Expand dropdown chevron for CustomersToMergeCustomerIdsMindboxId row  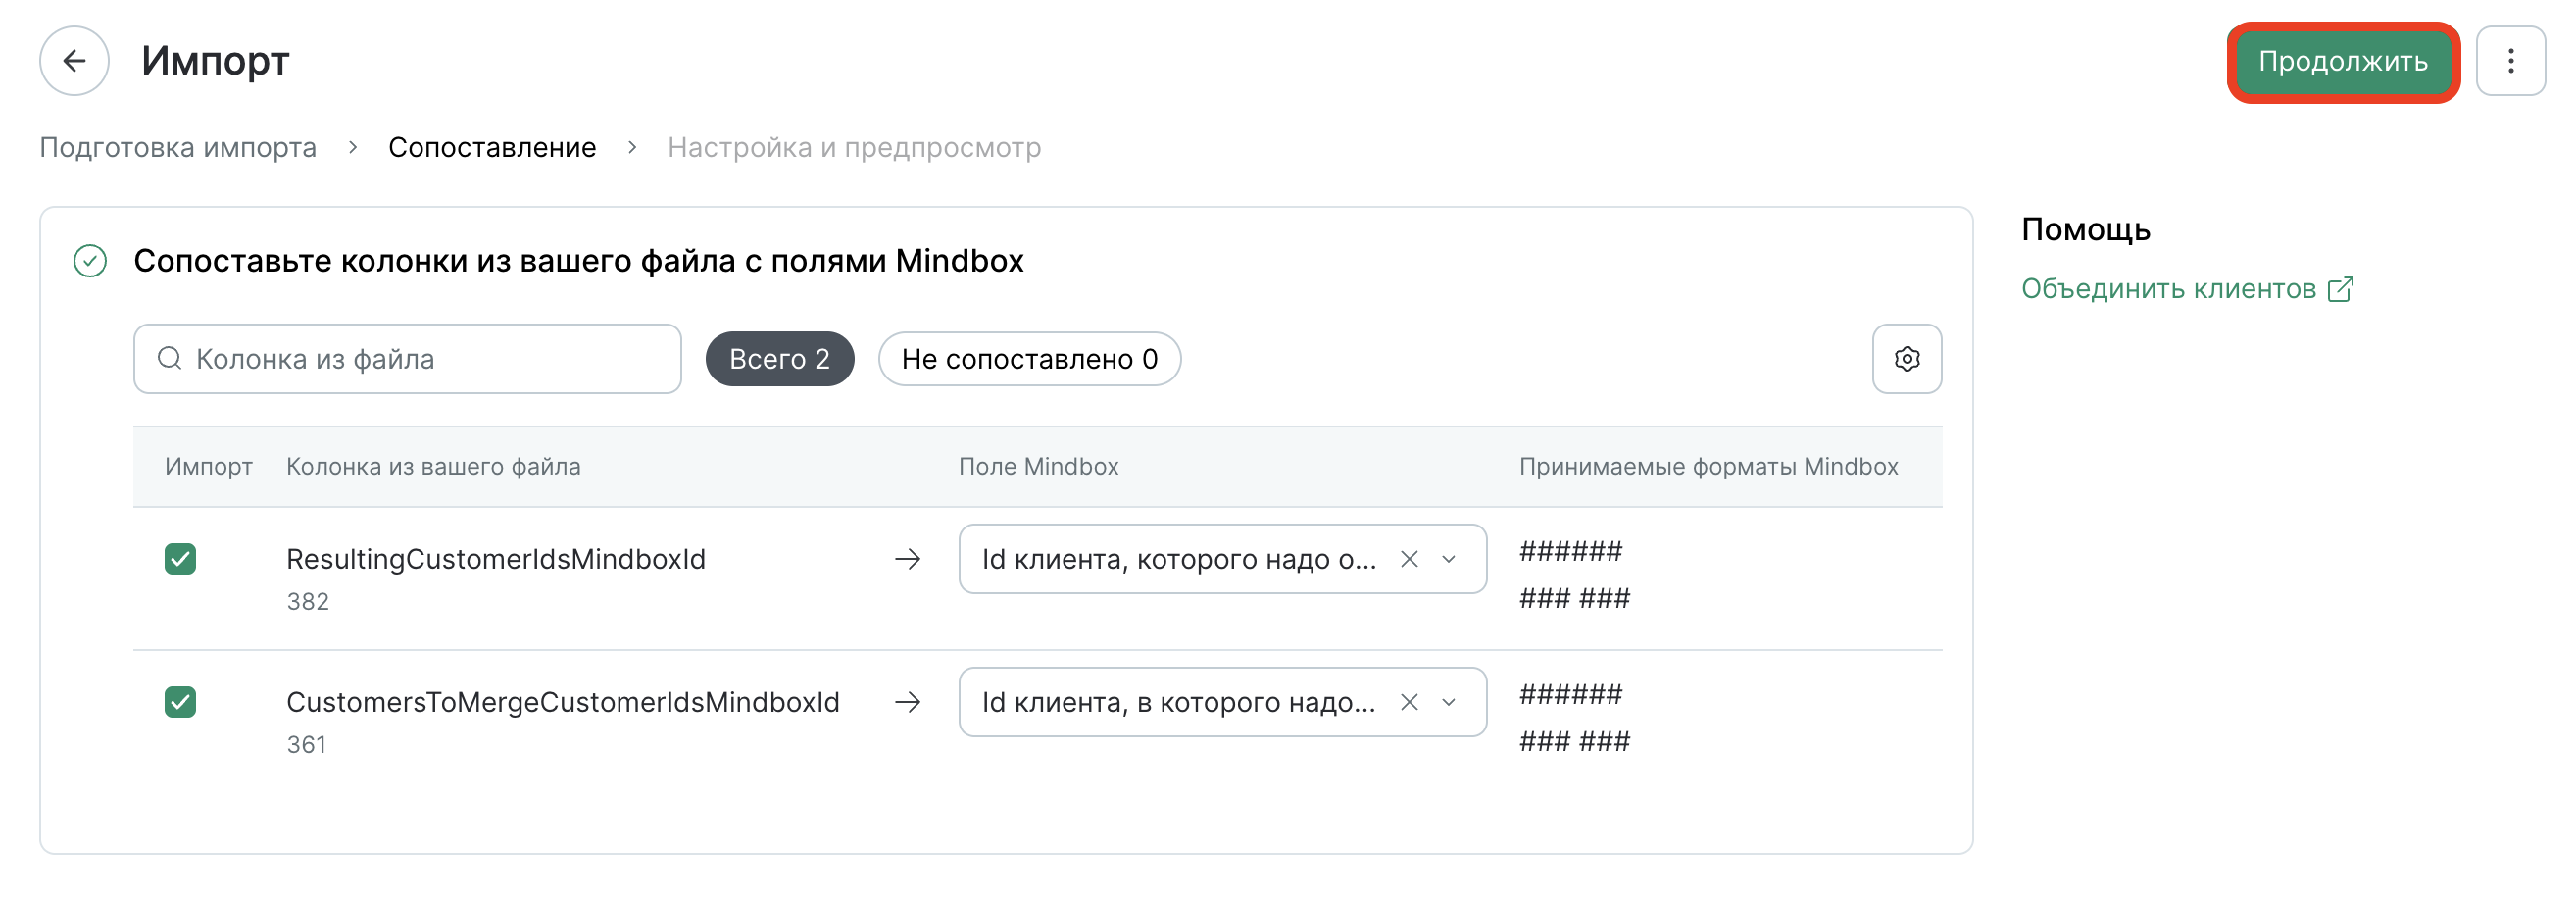click(x=1448, y=702)
